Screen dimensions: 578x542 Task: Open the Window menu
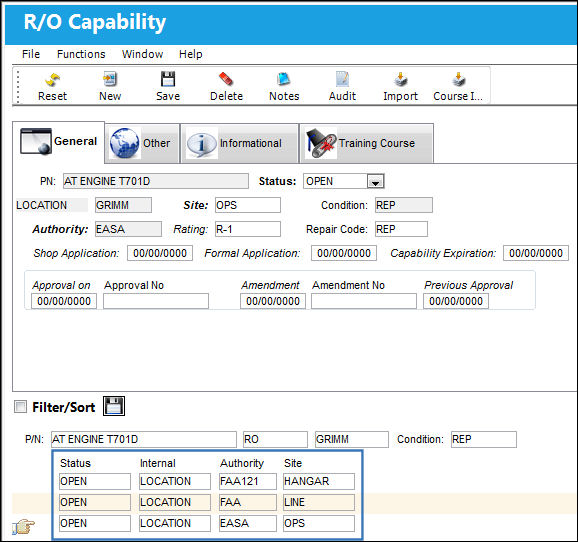tap(142, 54)
